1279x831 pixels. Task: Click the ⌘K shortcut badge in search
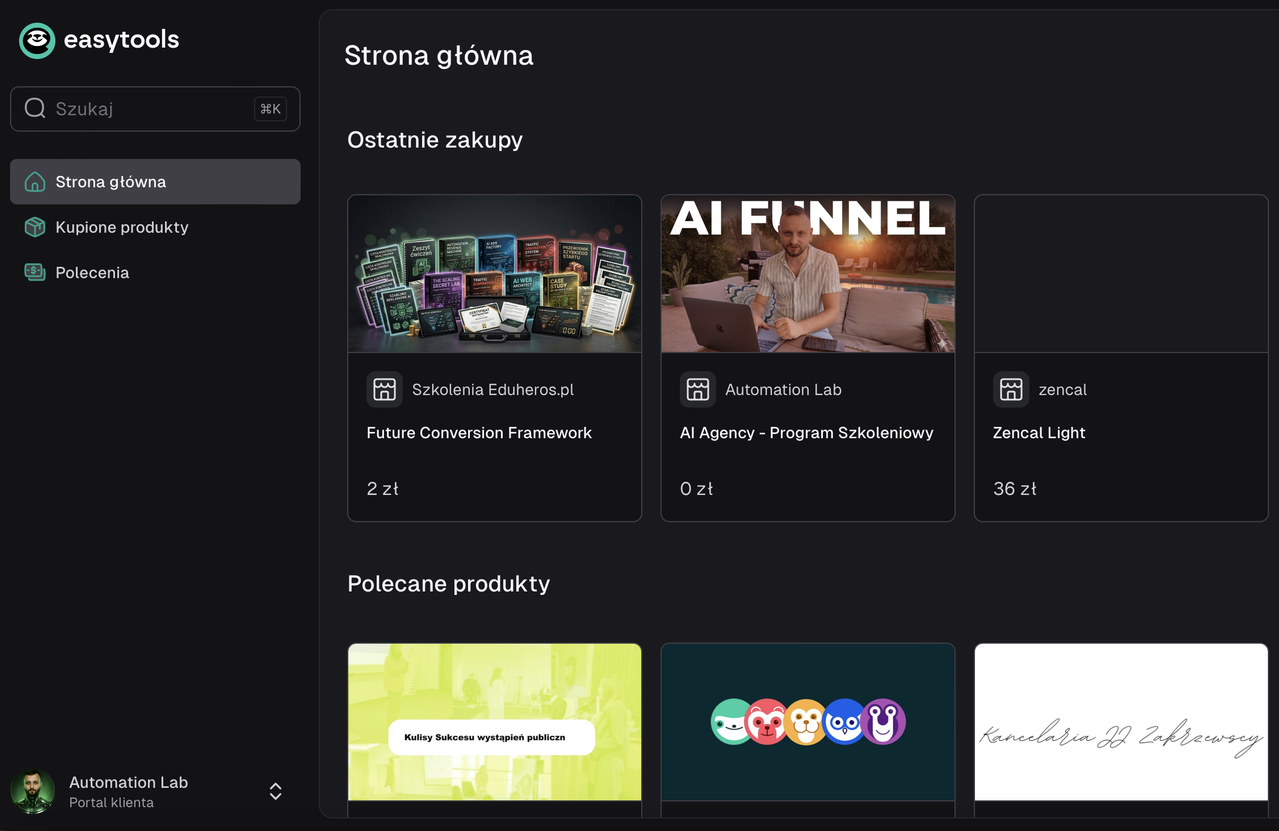tap(270, 109)
